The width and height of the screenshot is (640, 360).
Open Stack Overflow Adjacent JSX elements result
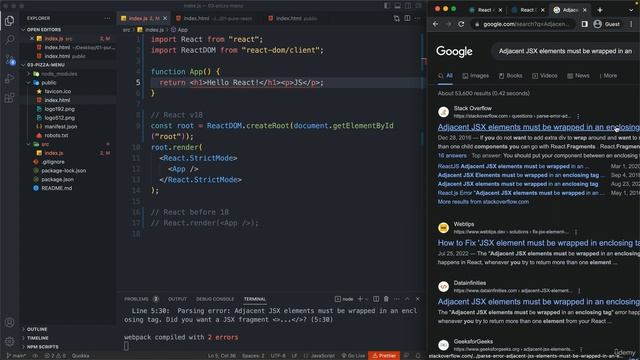pos(538,127)
